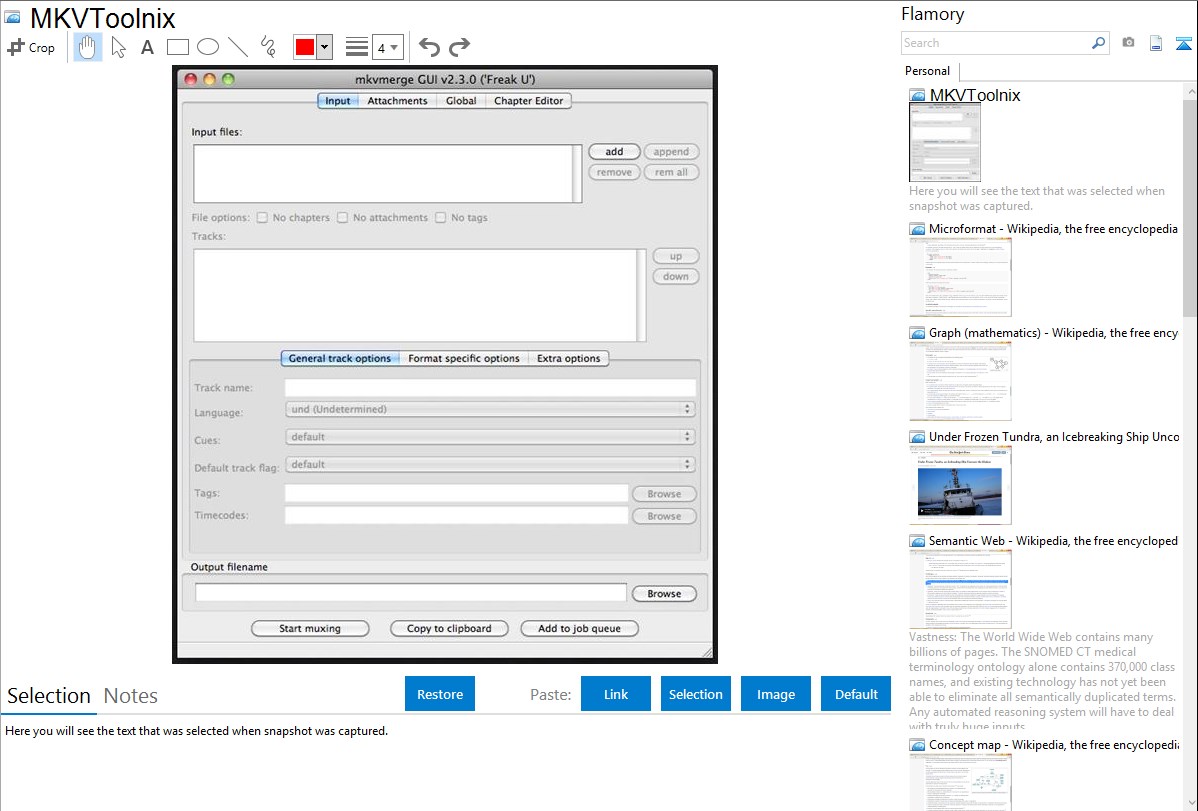Select the Input tab in mkvmerge
1198x811 pixels.
click(x=338, y=101)
